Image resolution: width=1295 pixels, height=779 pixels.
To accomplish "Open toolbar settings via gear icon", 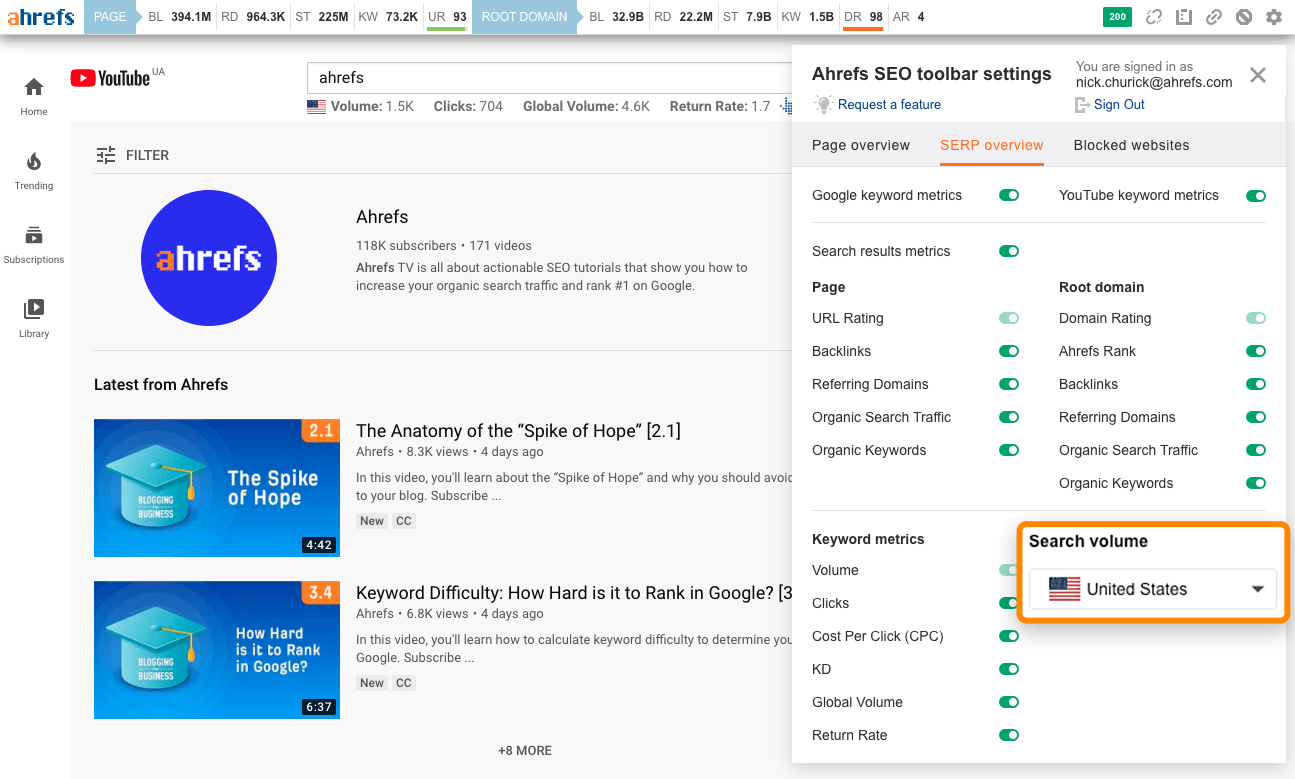I will pyautogui.click(x=1273, y=17).
